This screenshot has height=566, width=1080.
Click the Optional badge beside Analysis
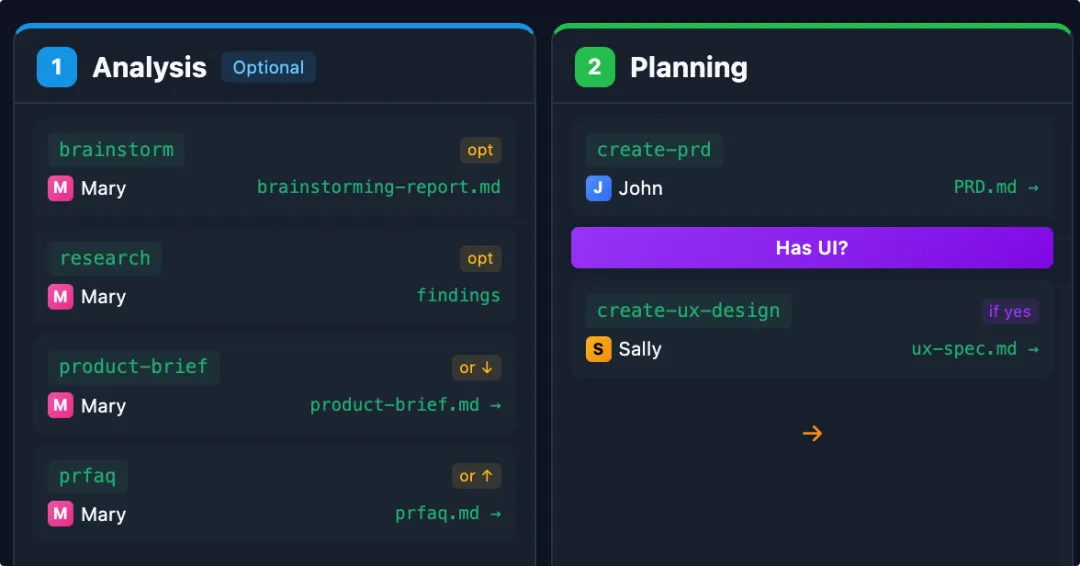(x=268, y=68)
